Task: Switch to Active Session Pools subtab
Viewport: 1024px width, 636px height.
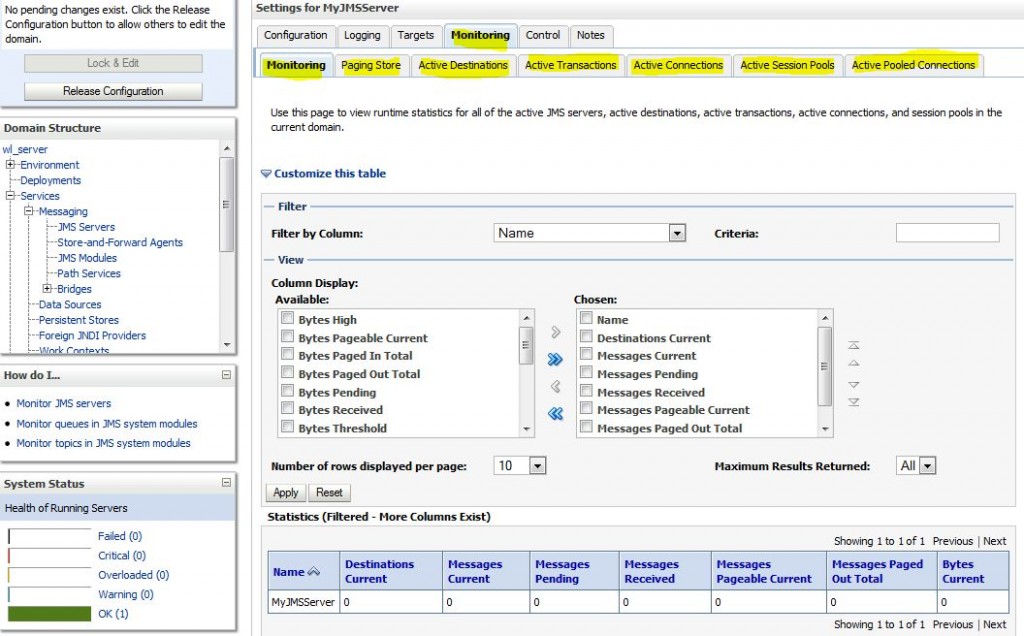Action: (788, 65)
